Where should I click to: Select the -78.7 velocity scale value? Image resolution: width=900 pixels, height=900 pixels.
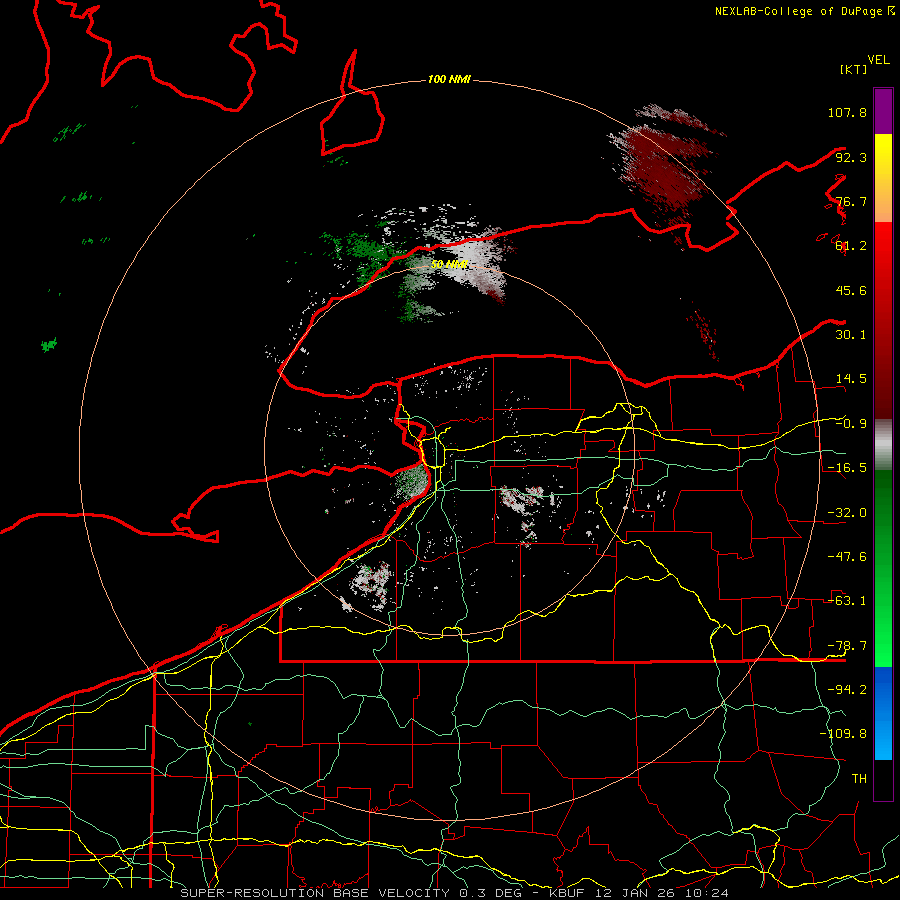coord(847,646)
